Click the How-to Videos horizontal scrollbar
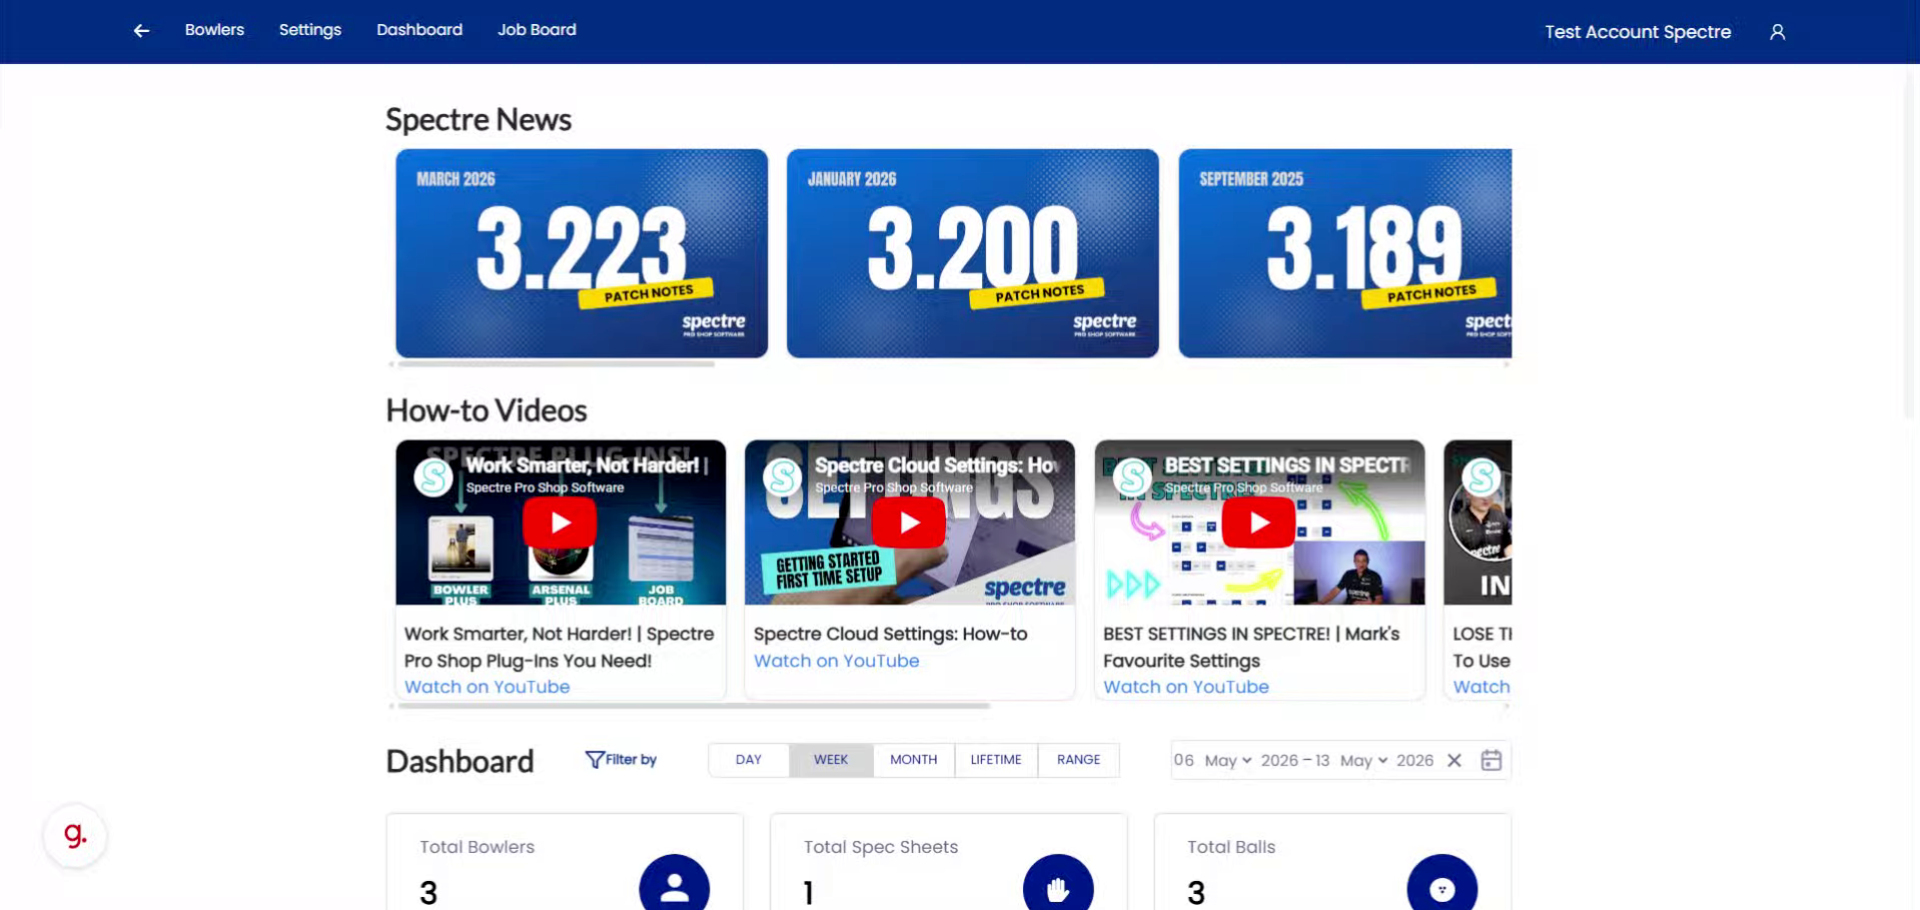 click(x=694, y=706)
